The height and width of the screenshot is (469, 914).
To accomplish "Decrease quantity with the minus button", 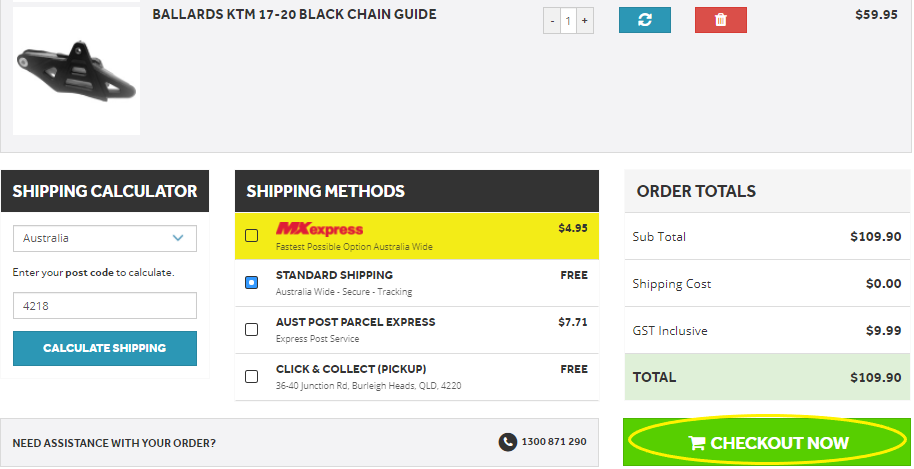I will (x=552, y=22).
